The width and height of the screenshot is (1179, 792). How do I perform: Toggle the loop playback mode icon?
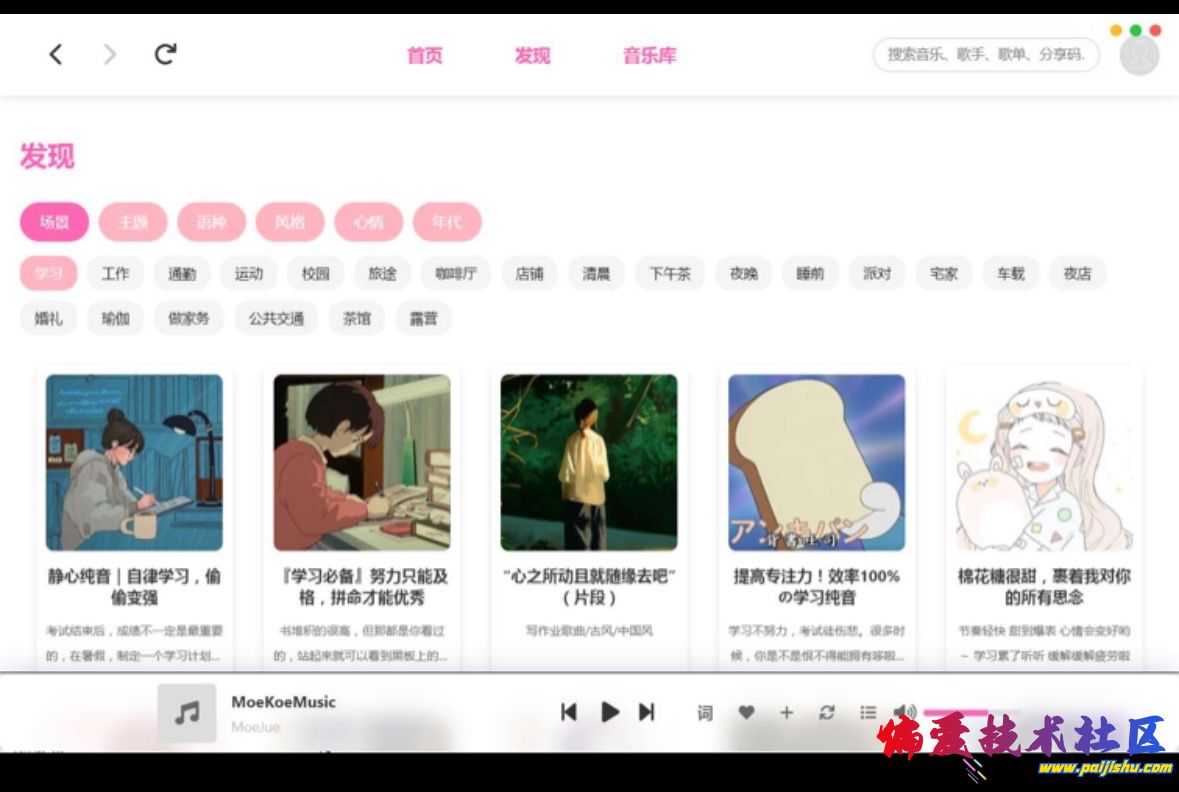[827, 713]
